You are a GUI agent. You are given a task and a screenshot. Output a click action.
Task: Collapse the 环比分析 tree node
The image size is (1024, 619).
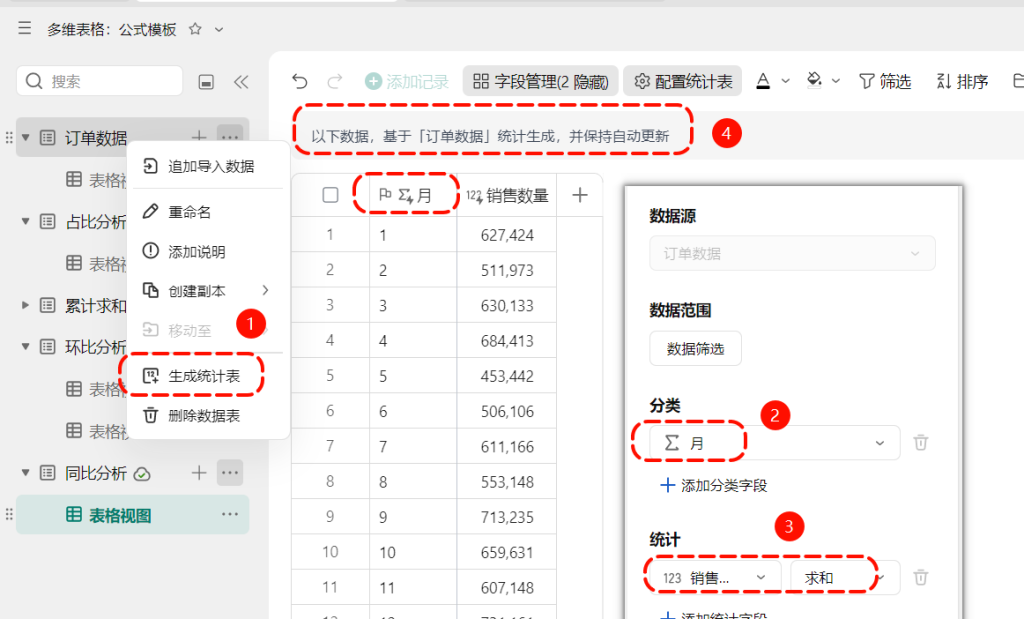pos(25,347)
